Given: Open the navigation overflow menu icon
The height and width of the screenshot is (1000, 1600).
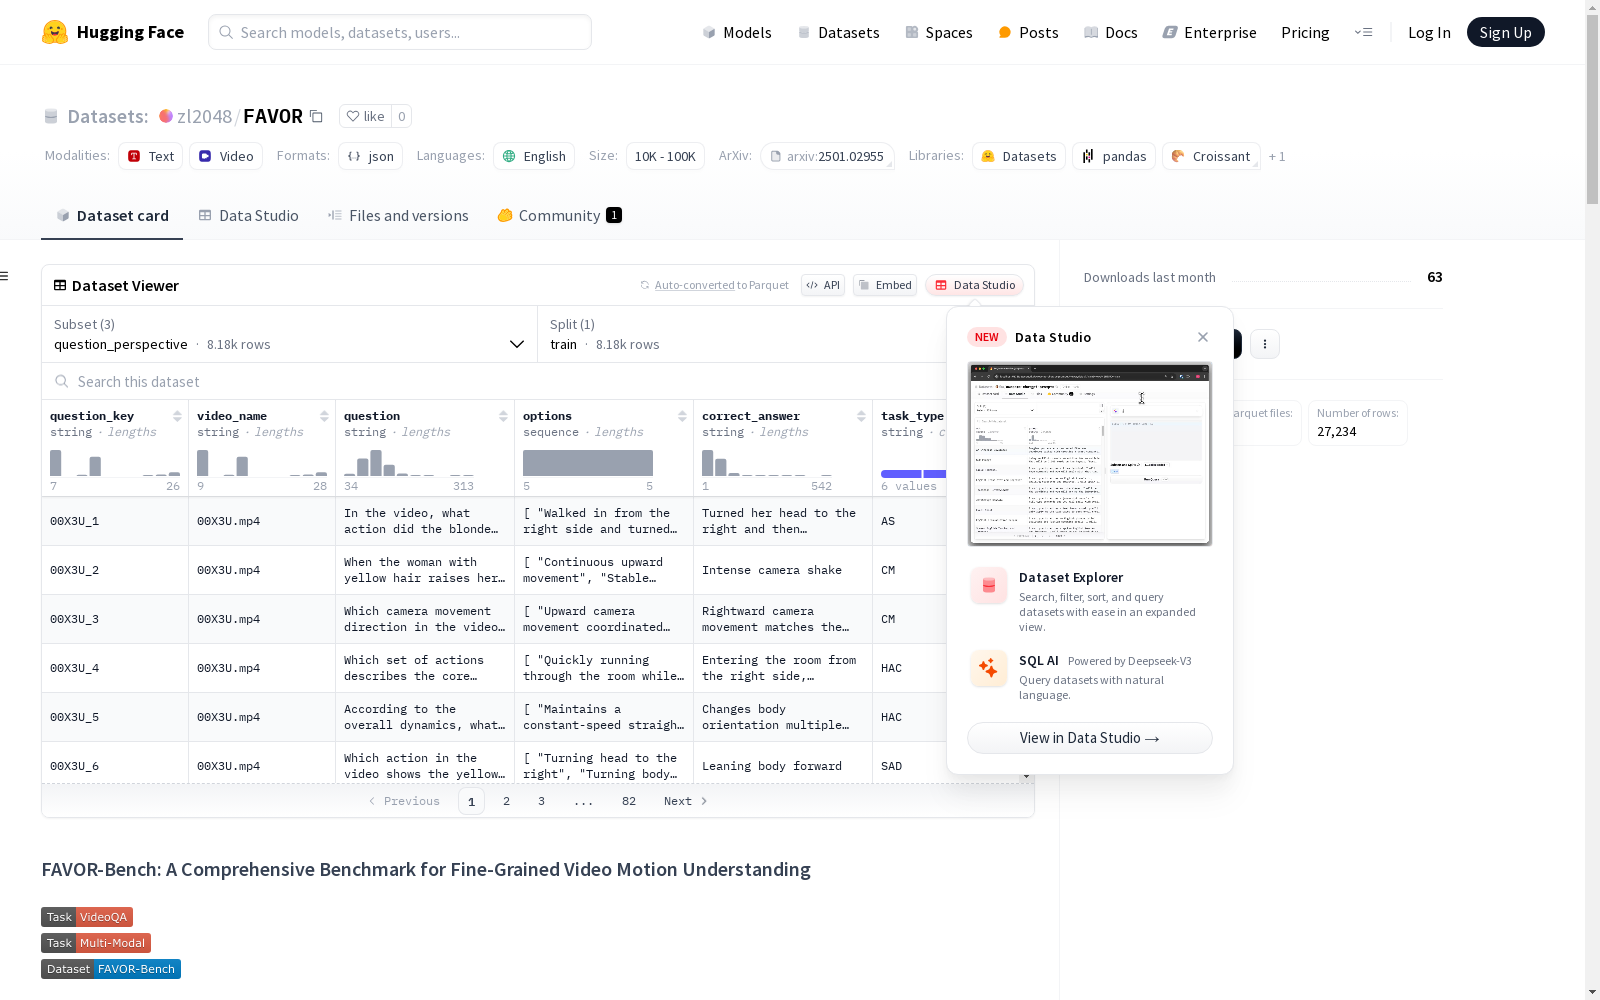Looking at the screenshot, I should click(x=1363, y=32).
